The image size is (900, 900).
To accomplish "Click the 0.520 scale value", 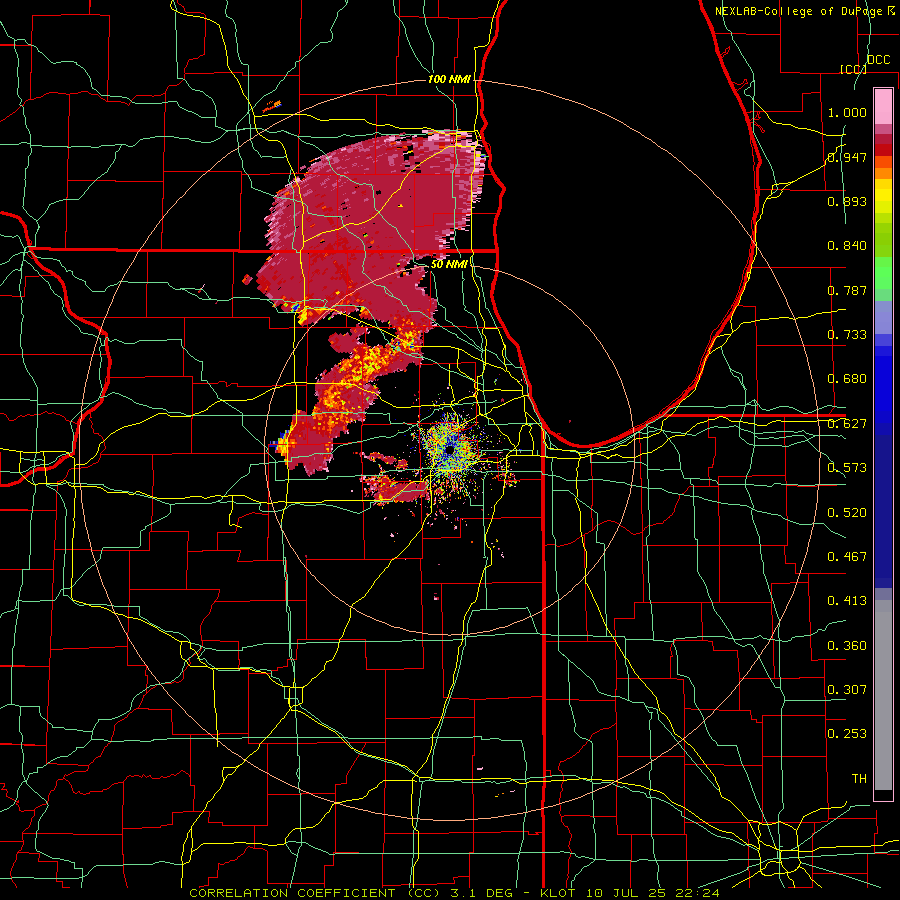I will pyautogui.click(x=847, y=513).
